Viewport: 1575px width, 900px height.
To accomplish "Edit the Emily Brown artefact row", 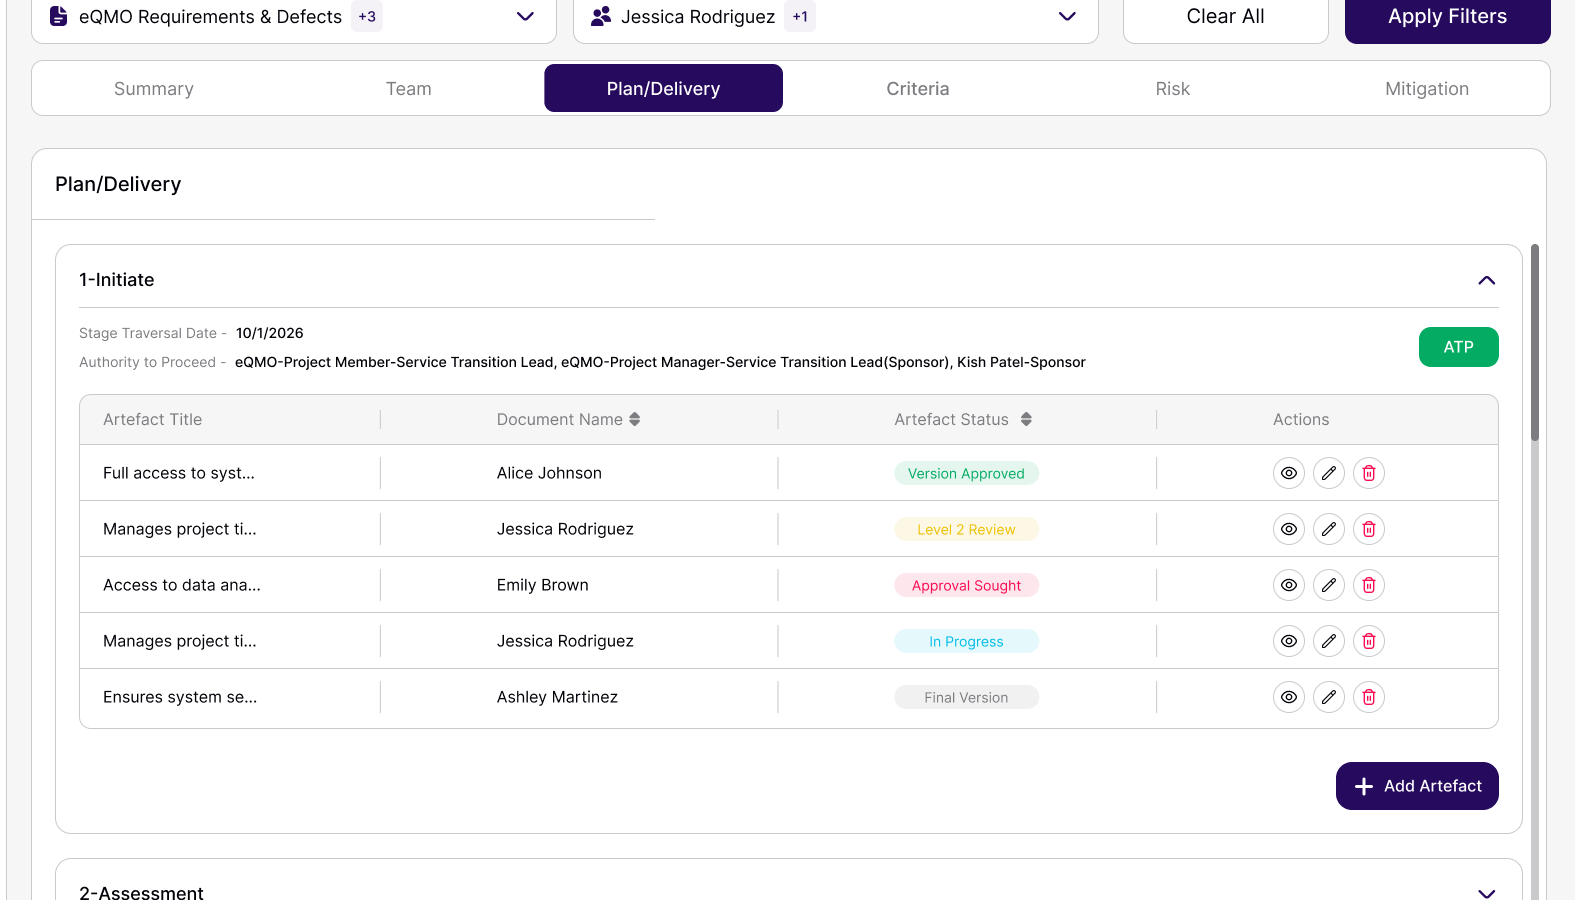I will pos(1329,585).
